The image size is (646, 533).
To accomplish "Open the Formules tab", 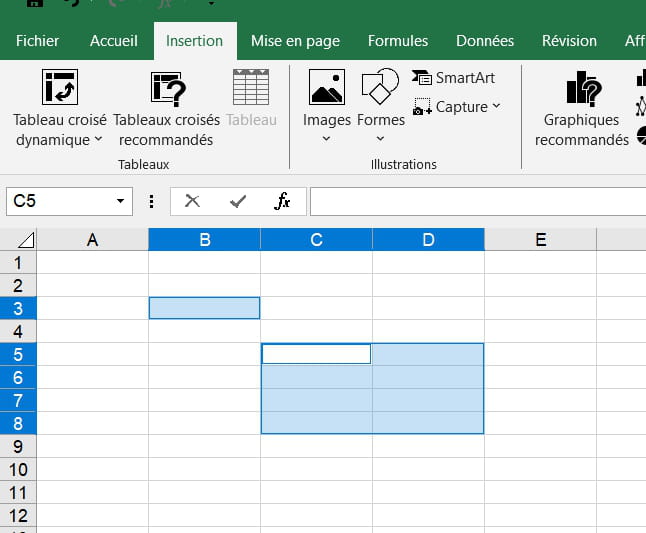I will tap(397, 41).
